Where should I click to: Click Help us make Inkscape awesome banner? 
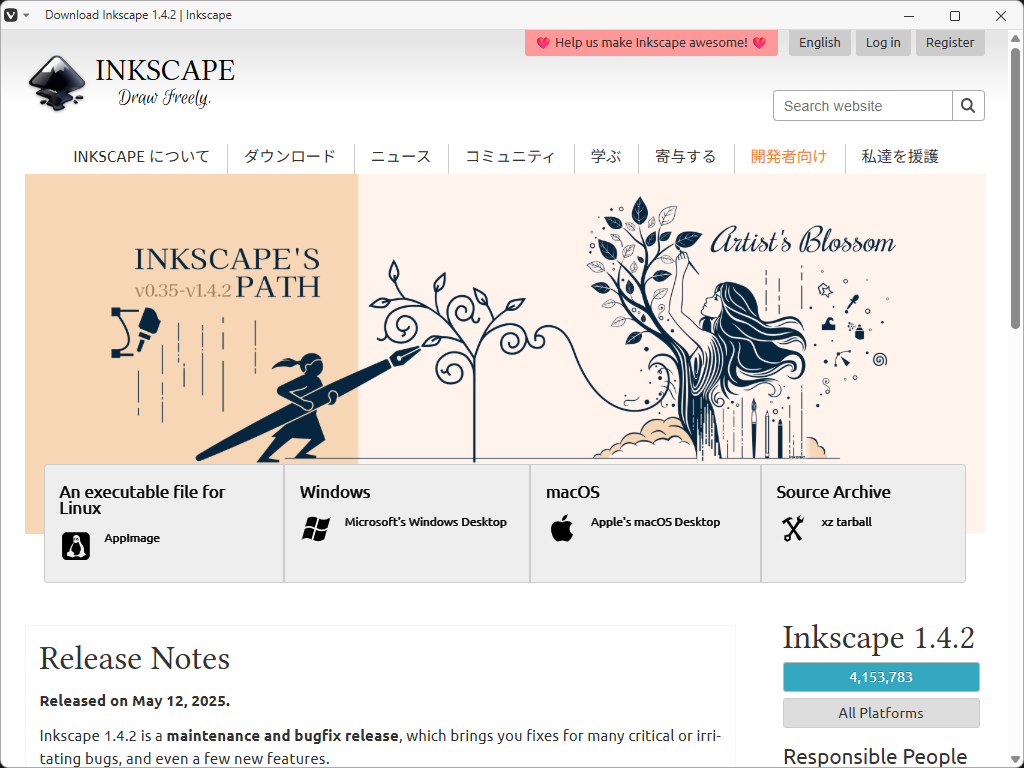coord(651,42)
